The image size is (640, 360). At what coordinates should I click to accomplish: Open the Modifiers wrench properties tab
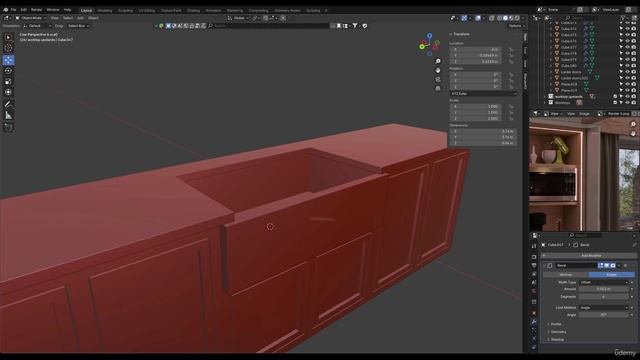534,322
